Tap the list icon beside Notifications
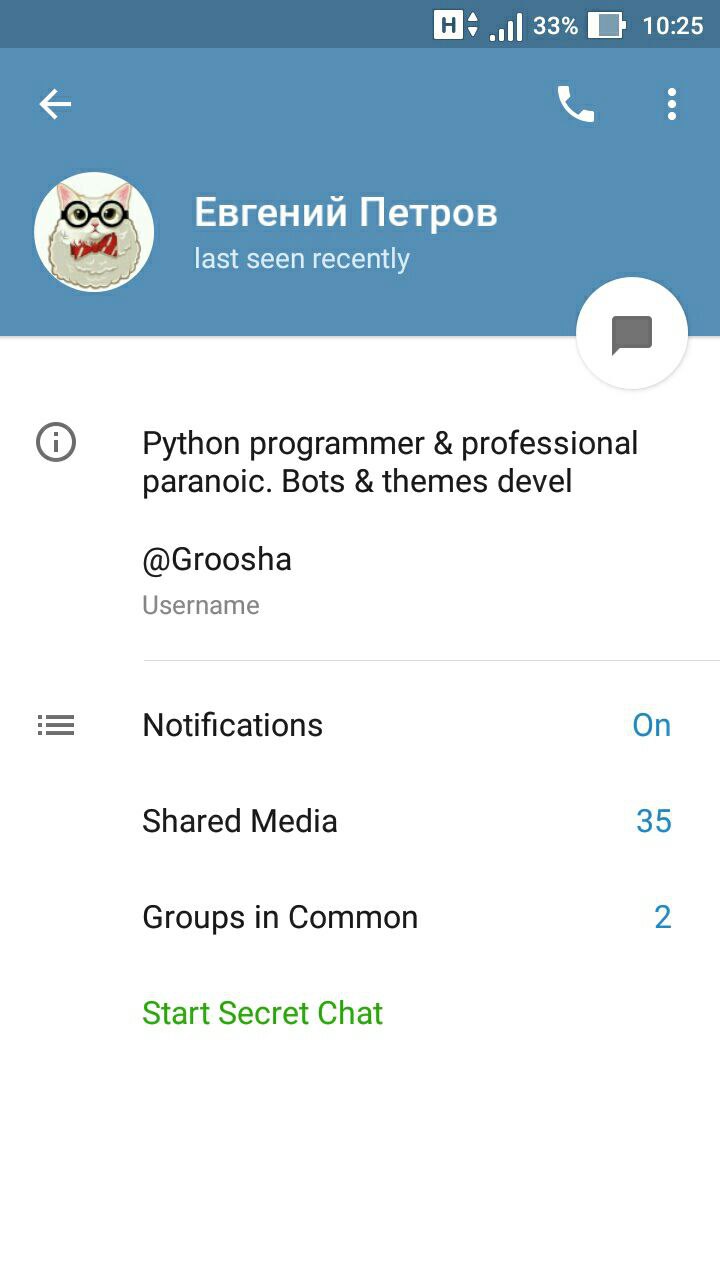This screenshot has width=720, height=1280. (56, 725)
